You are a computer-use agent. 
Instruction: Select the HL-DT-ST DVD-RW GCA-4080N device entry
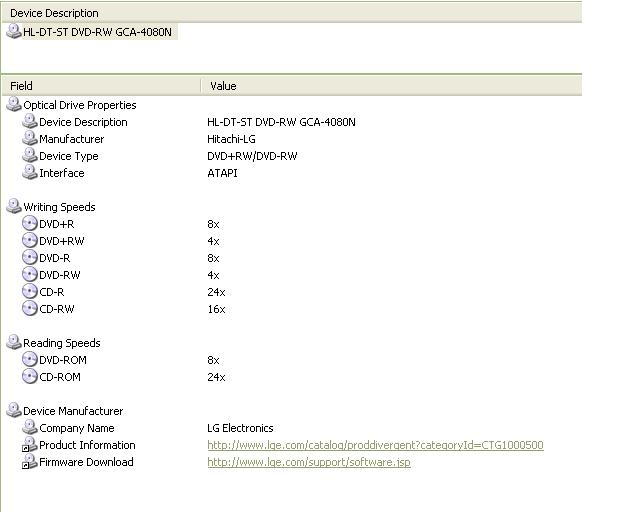(x=92, y=32)
